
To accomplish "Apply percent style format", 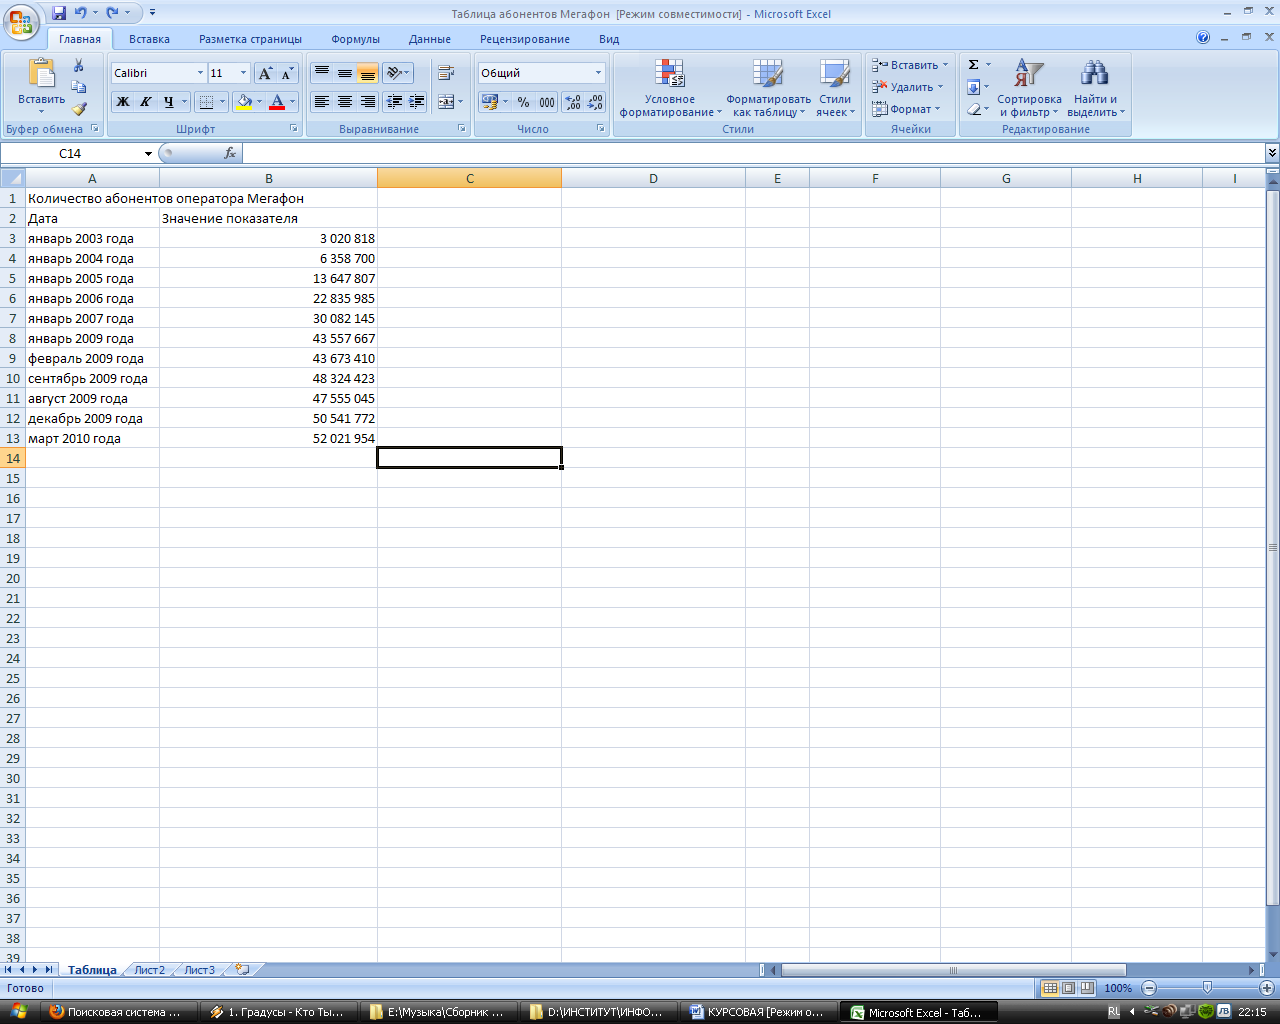I will [523, 102].
